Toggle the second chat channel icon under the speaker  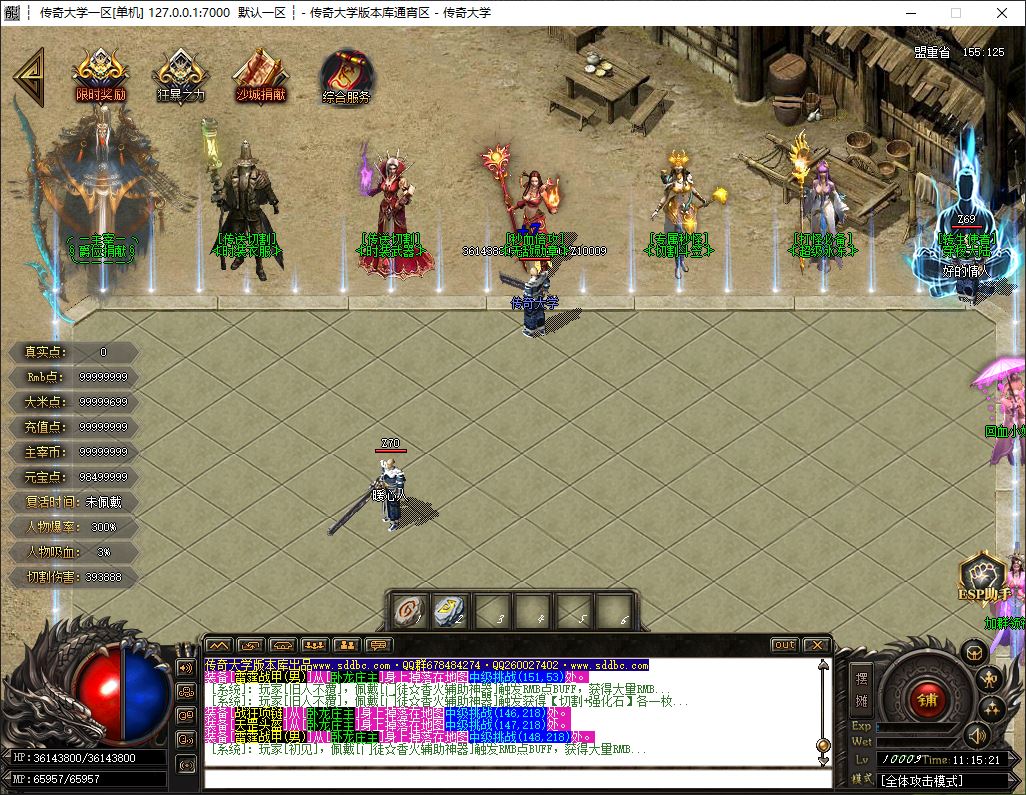pos(186,692)
